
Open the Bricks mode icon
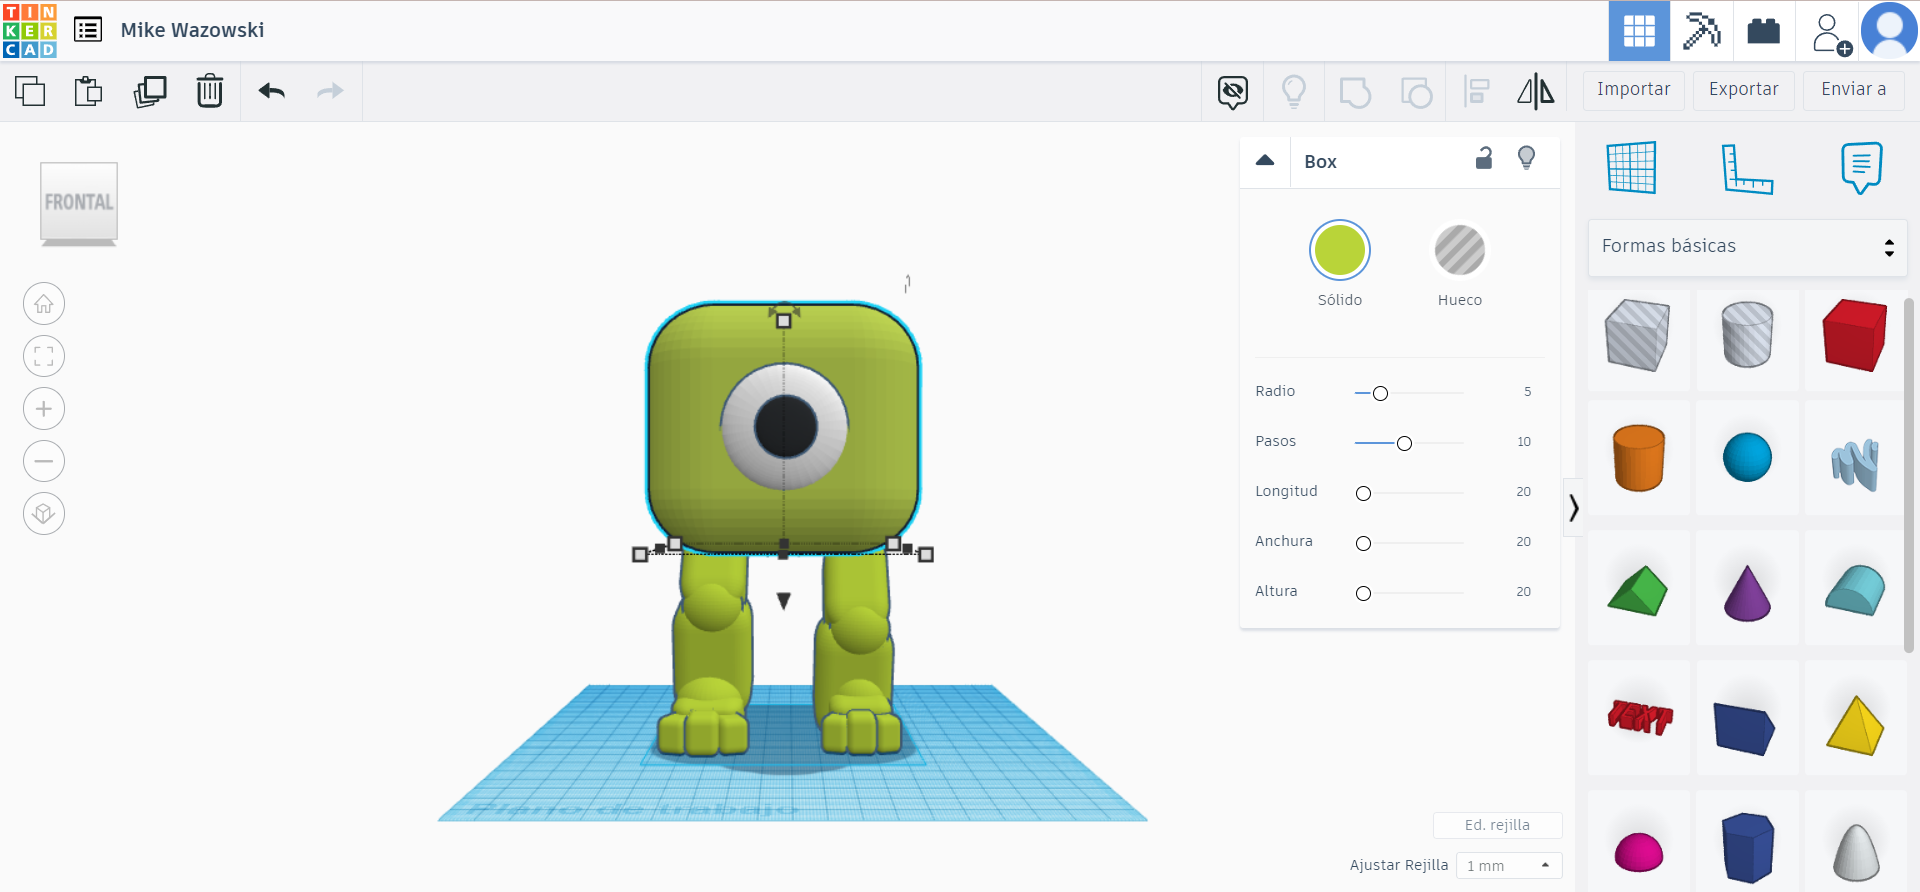(1763, 31)
